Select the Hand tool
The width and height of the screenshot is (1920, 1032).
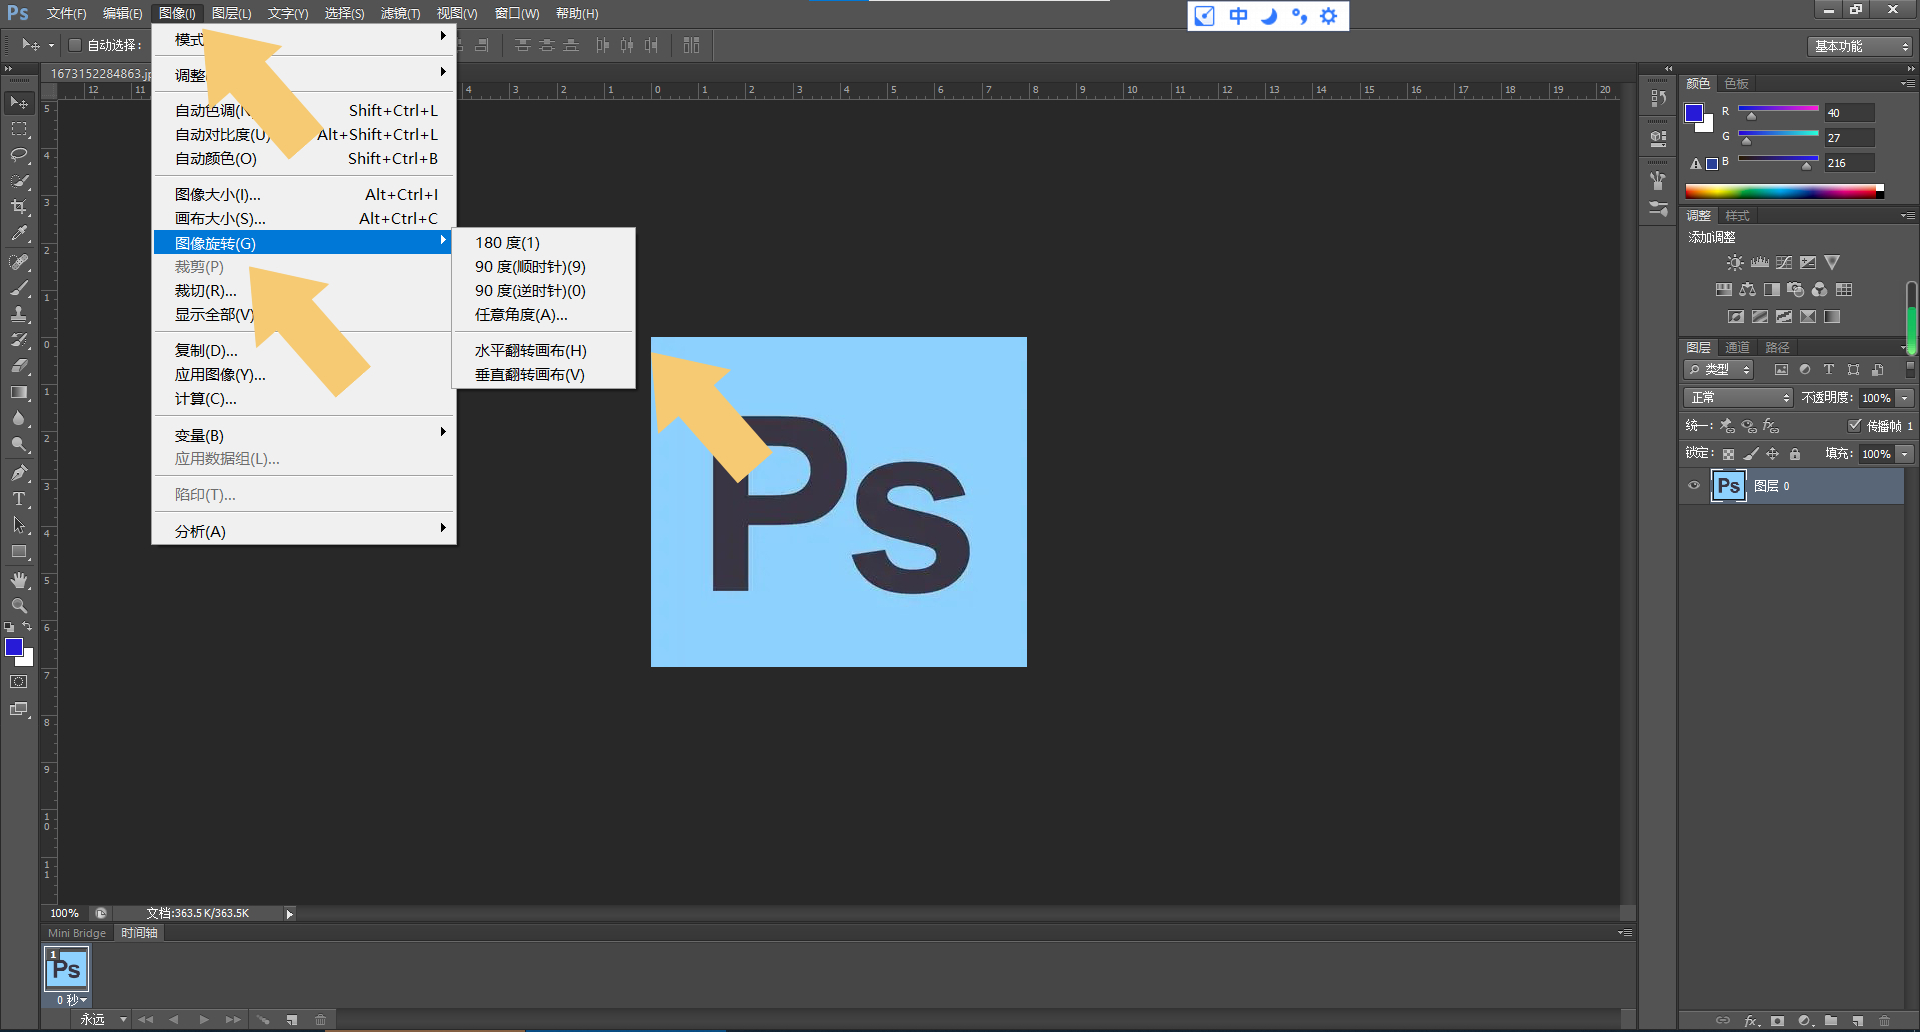[x=19, y=580]
